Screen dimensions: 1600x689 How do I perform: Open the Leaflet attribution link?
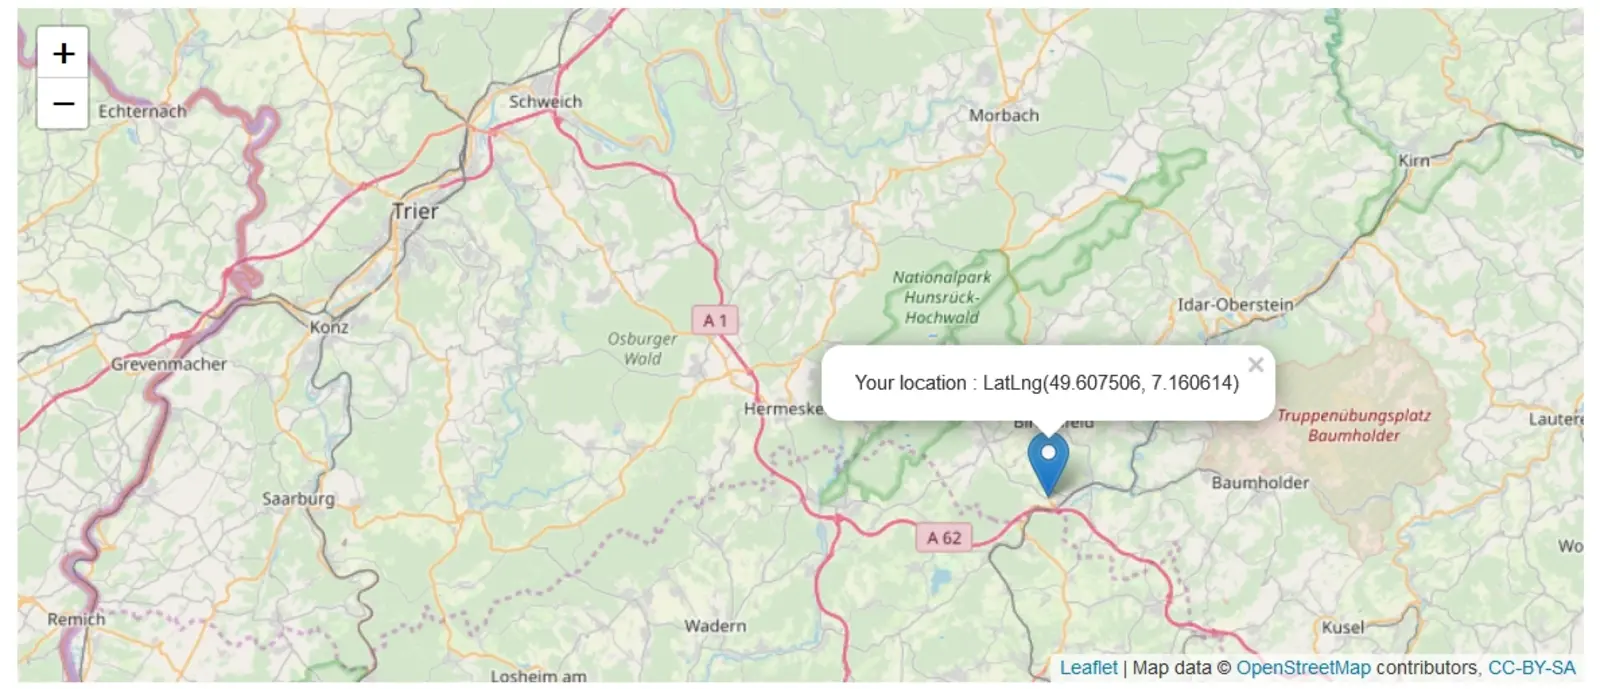pyautogui.click(x=1088, y=668)
